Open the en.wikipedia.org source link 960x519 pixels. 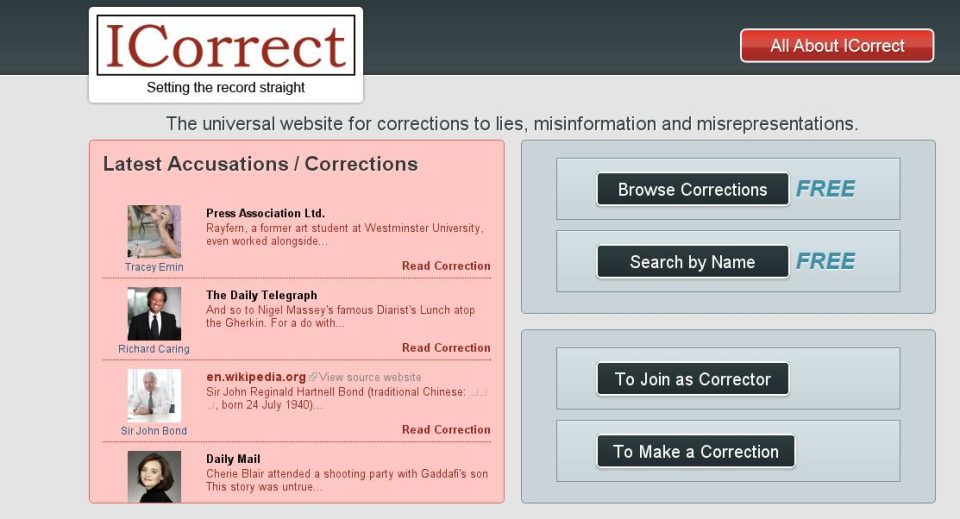(x=256, y=377)
